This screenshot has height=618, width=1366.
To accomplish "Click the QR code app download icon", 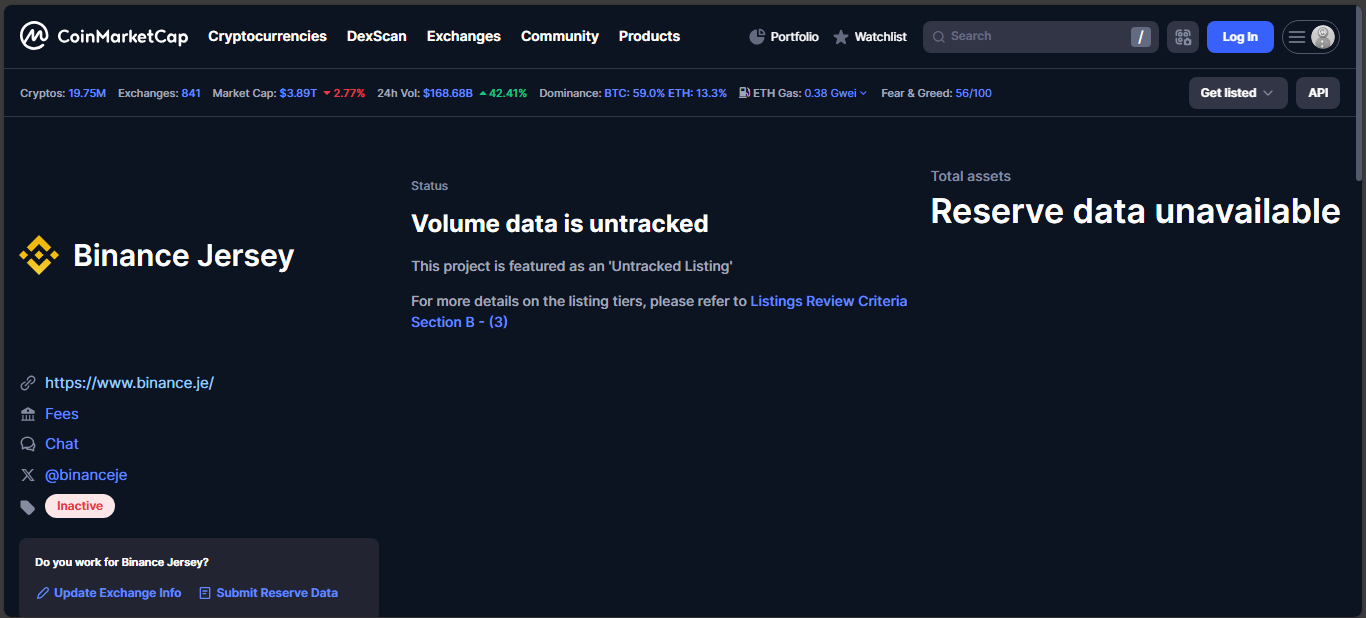I will pyautogui.click(x=1183, y=37).
